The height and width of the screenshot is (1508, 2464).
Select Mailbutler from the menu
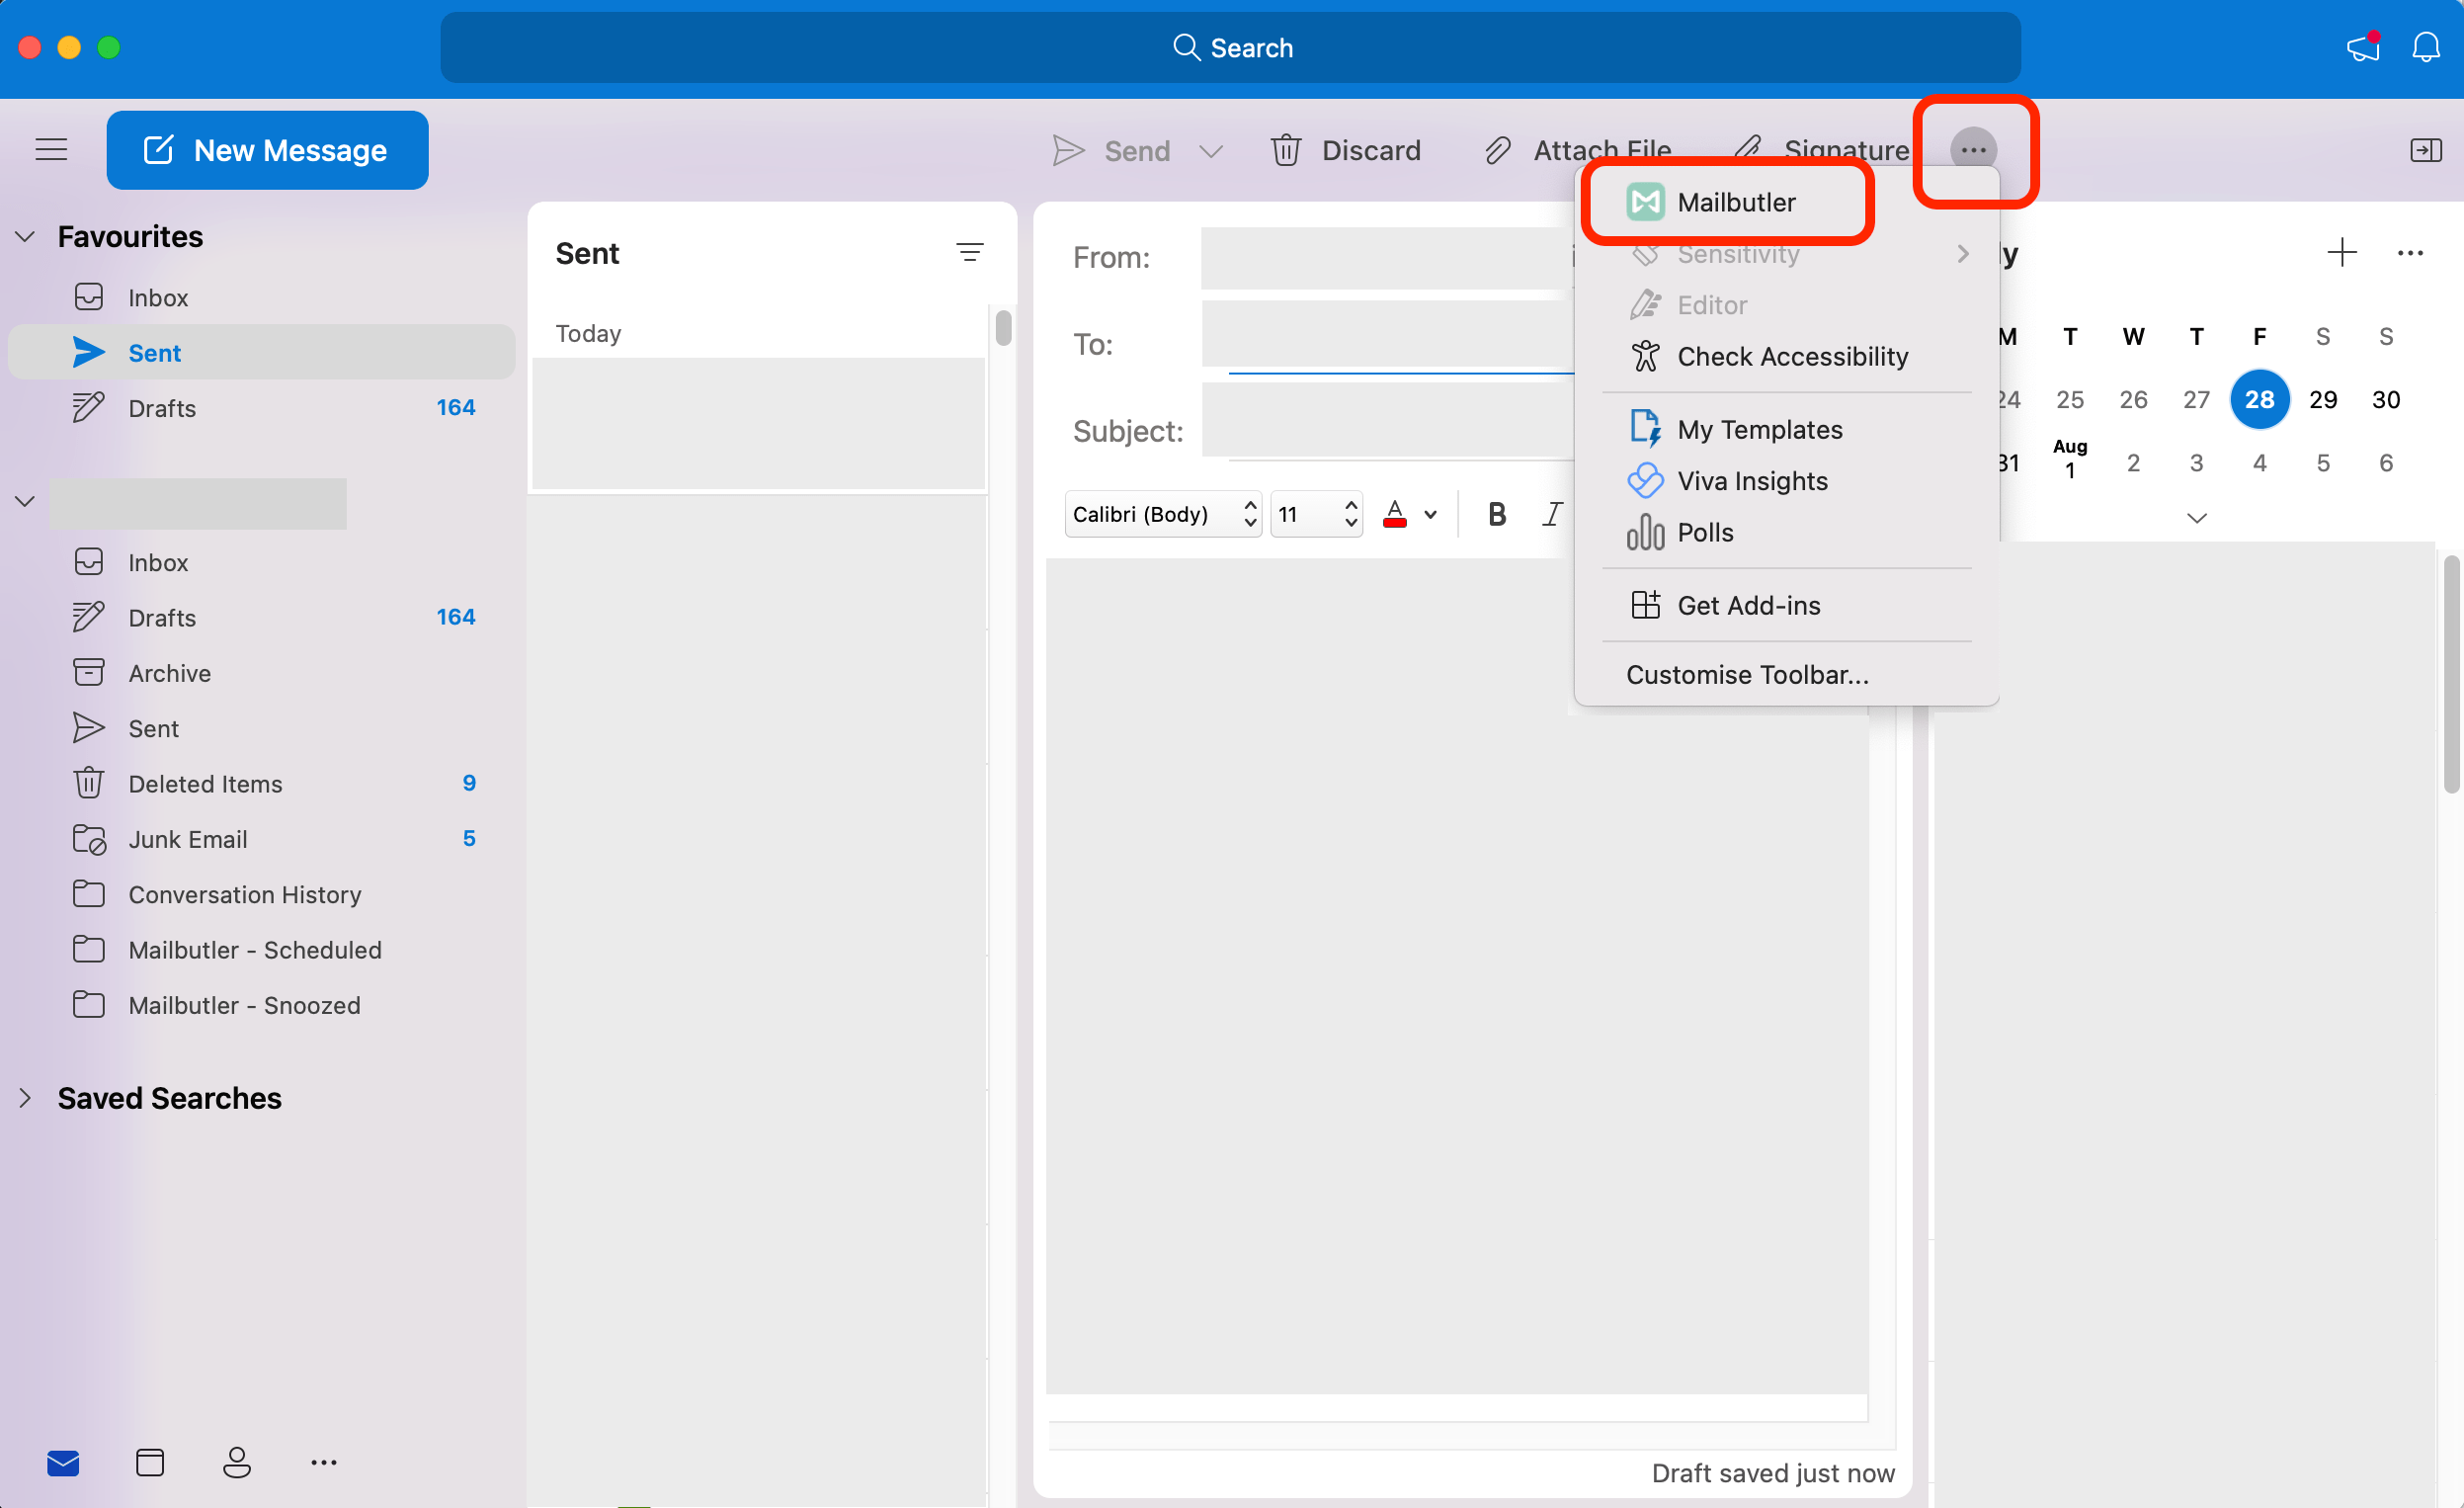click(1734, 203)
